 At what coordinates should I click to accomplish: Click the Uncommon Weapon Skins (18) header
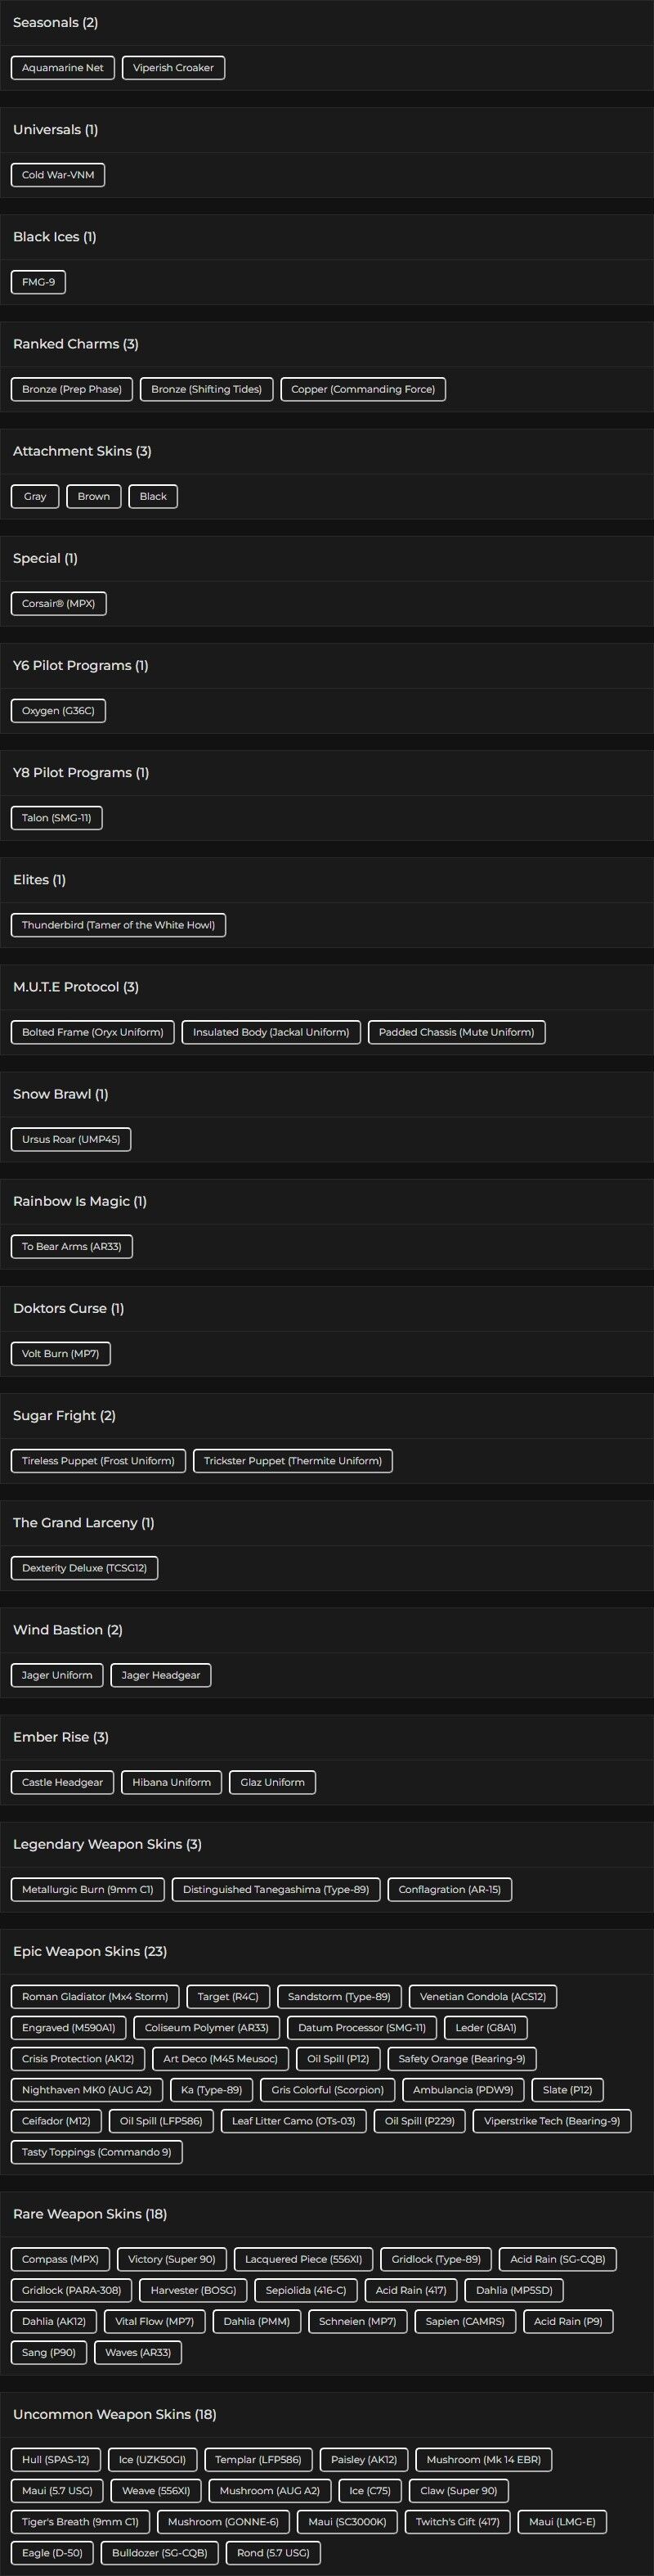click(115, 2414)
